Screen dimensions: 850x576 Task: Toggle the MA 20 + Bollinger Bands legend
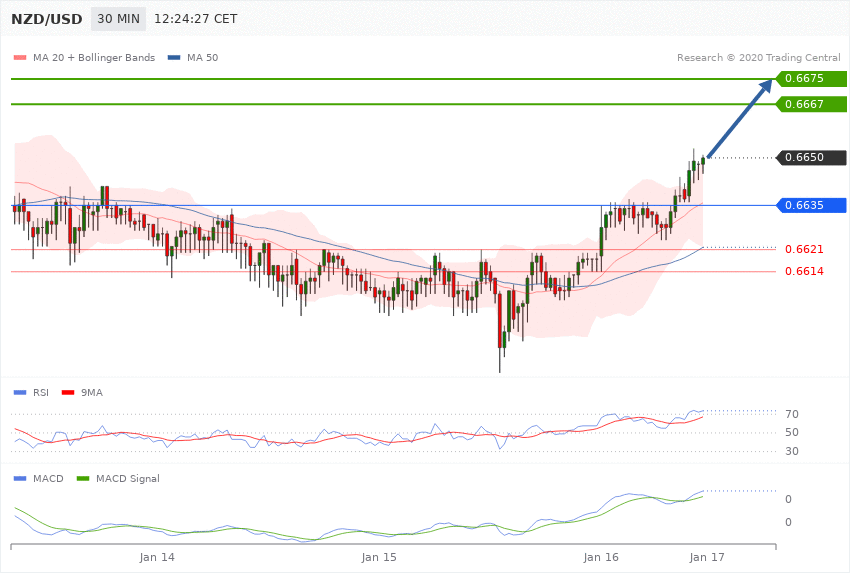point(85,57)
